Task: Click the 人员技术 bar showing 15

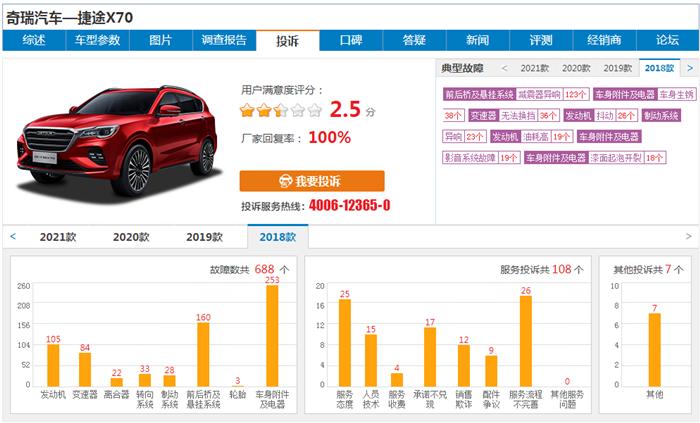Action: click(x=371, y=361)
